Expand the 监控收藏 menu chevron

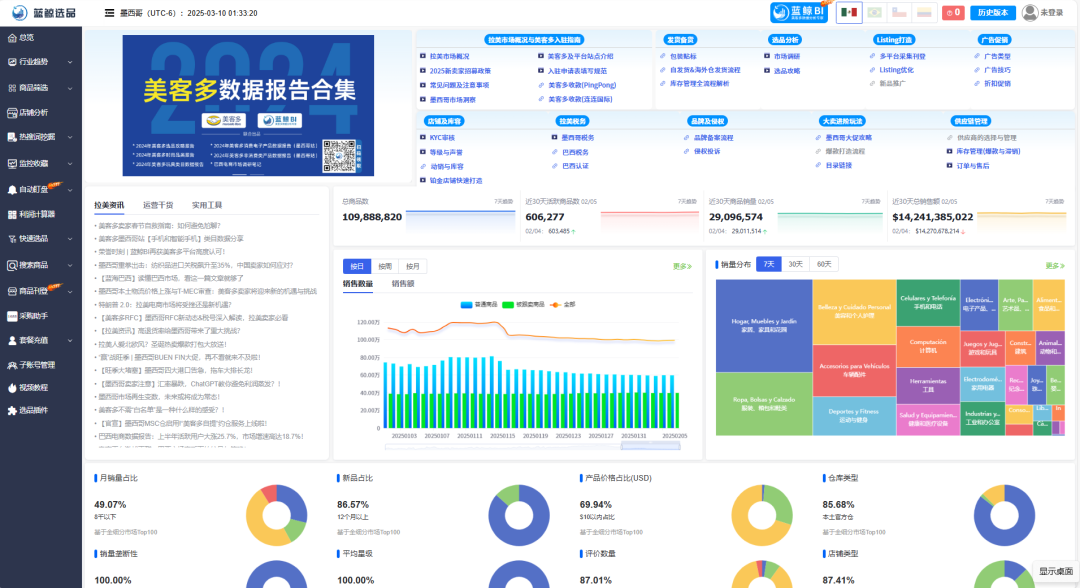(x=70, y=164)
